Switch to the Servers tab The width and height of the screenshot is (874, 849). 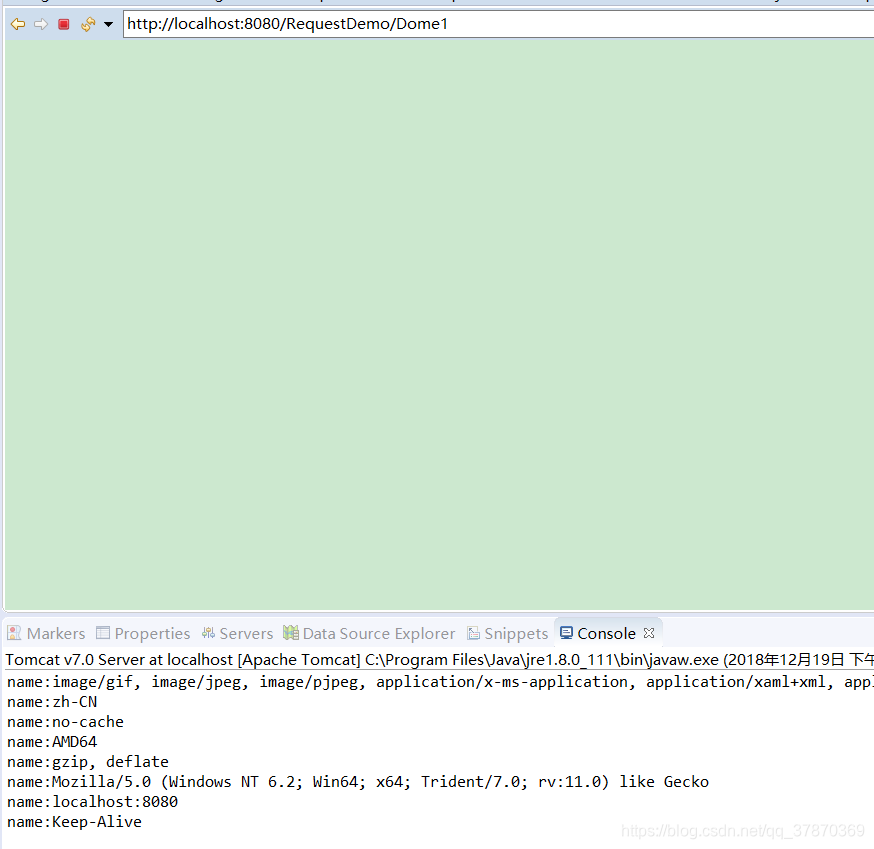pyautogui.click(x=237, y=633)
